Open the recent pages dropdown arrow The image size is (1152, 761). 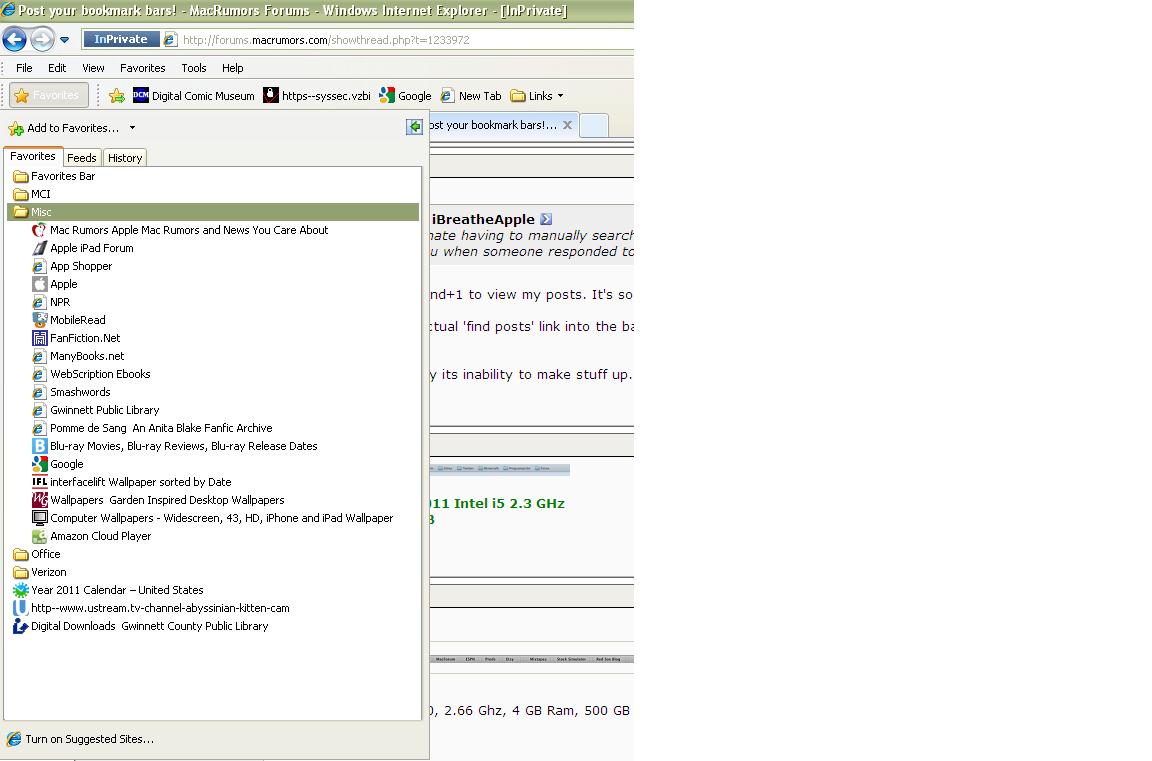(64, 40)
